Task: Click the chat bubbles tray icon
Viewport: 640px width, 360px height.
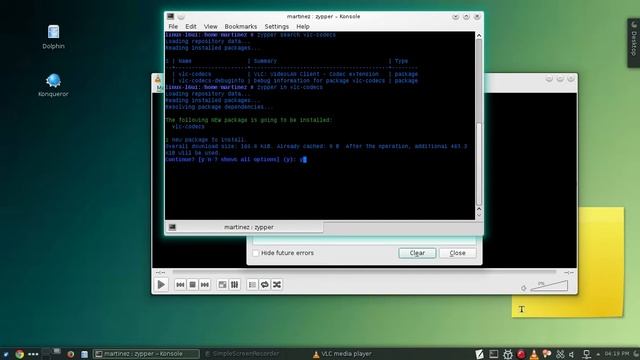Action: click(x=547, y=353)
